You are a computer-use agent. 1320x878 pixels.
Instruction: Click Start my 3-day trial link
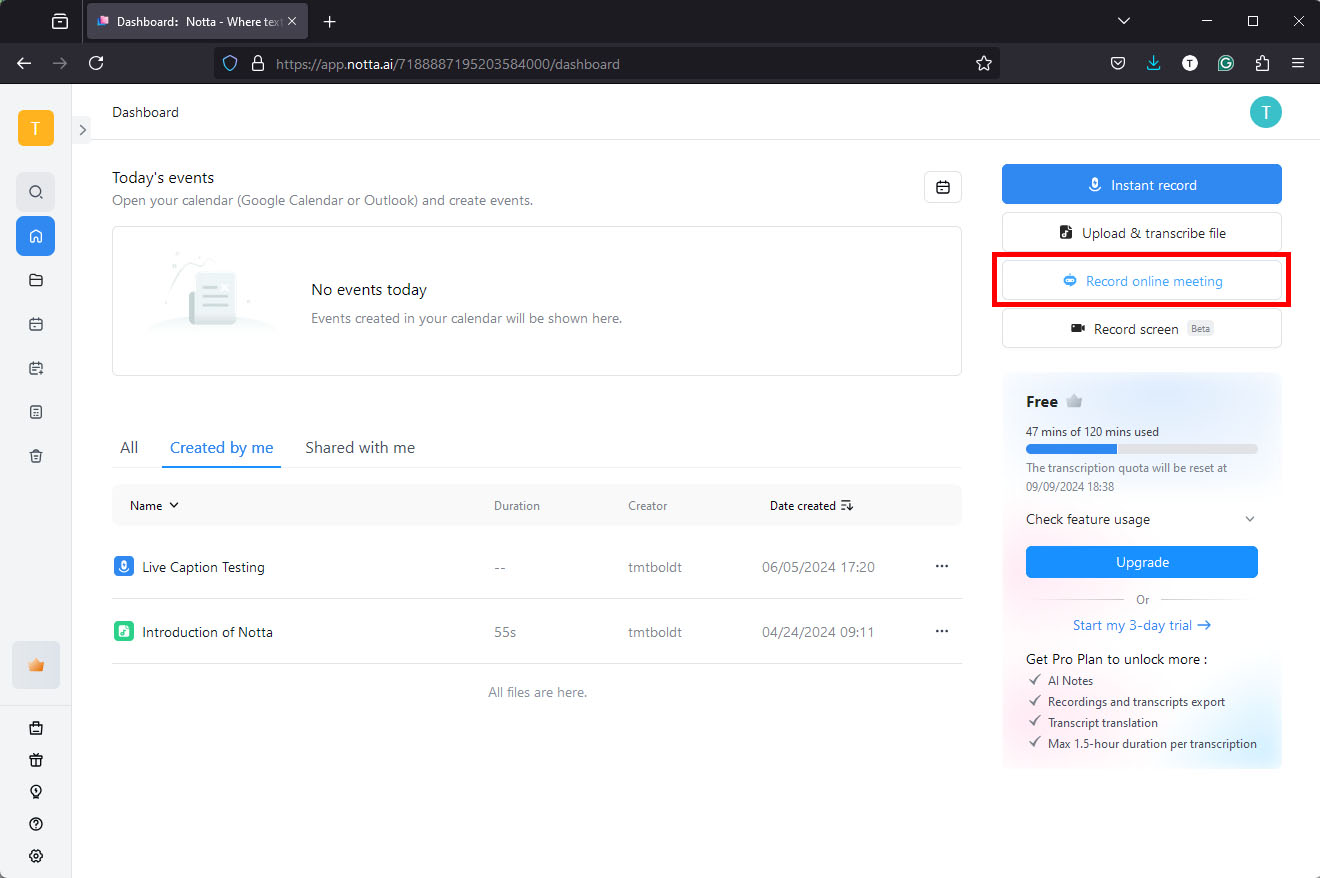click(1142, 625)
